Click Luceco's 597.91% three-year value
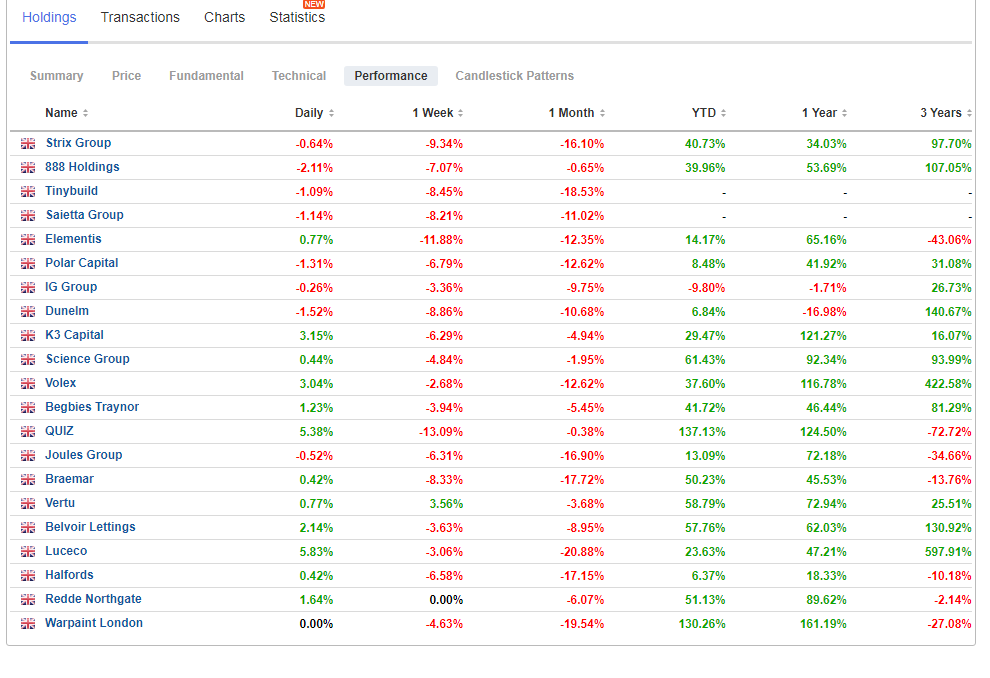990x678 pixels. [948, 552]
